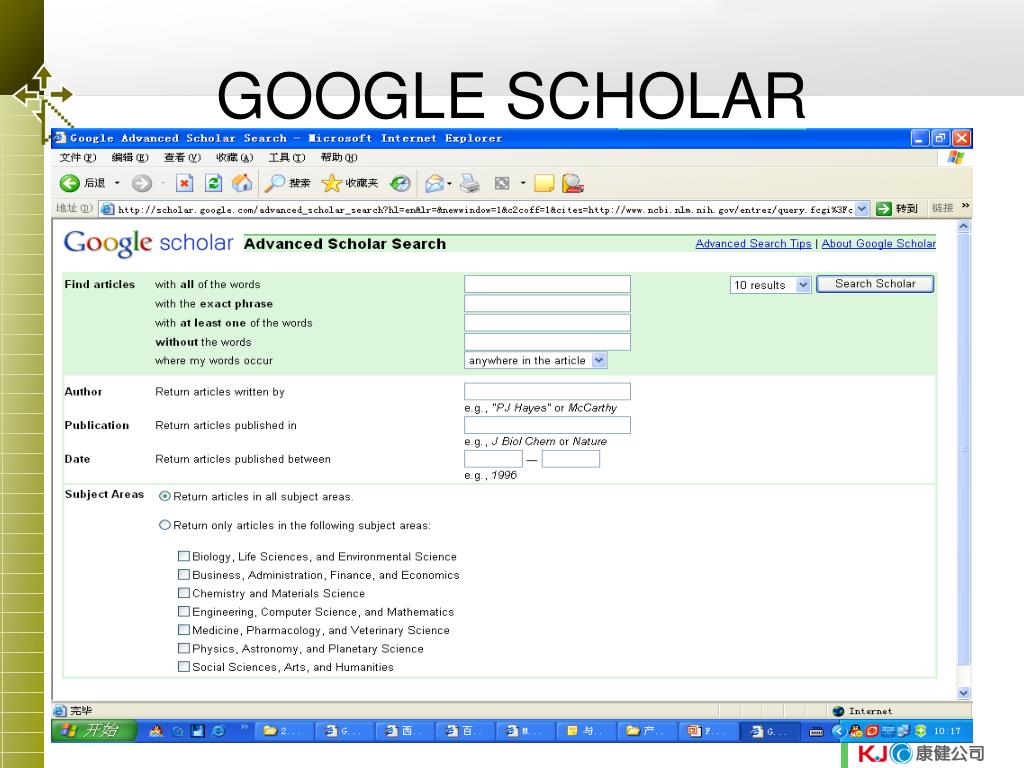
Task: Expand the 'anywhere in the article' dropdown
Action: (599, 360)
